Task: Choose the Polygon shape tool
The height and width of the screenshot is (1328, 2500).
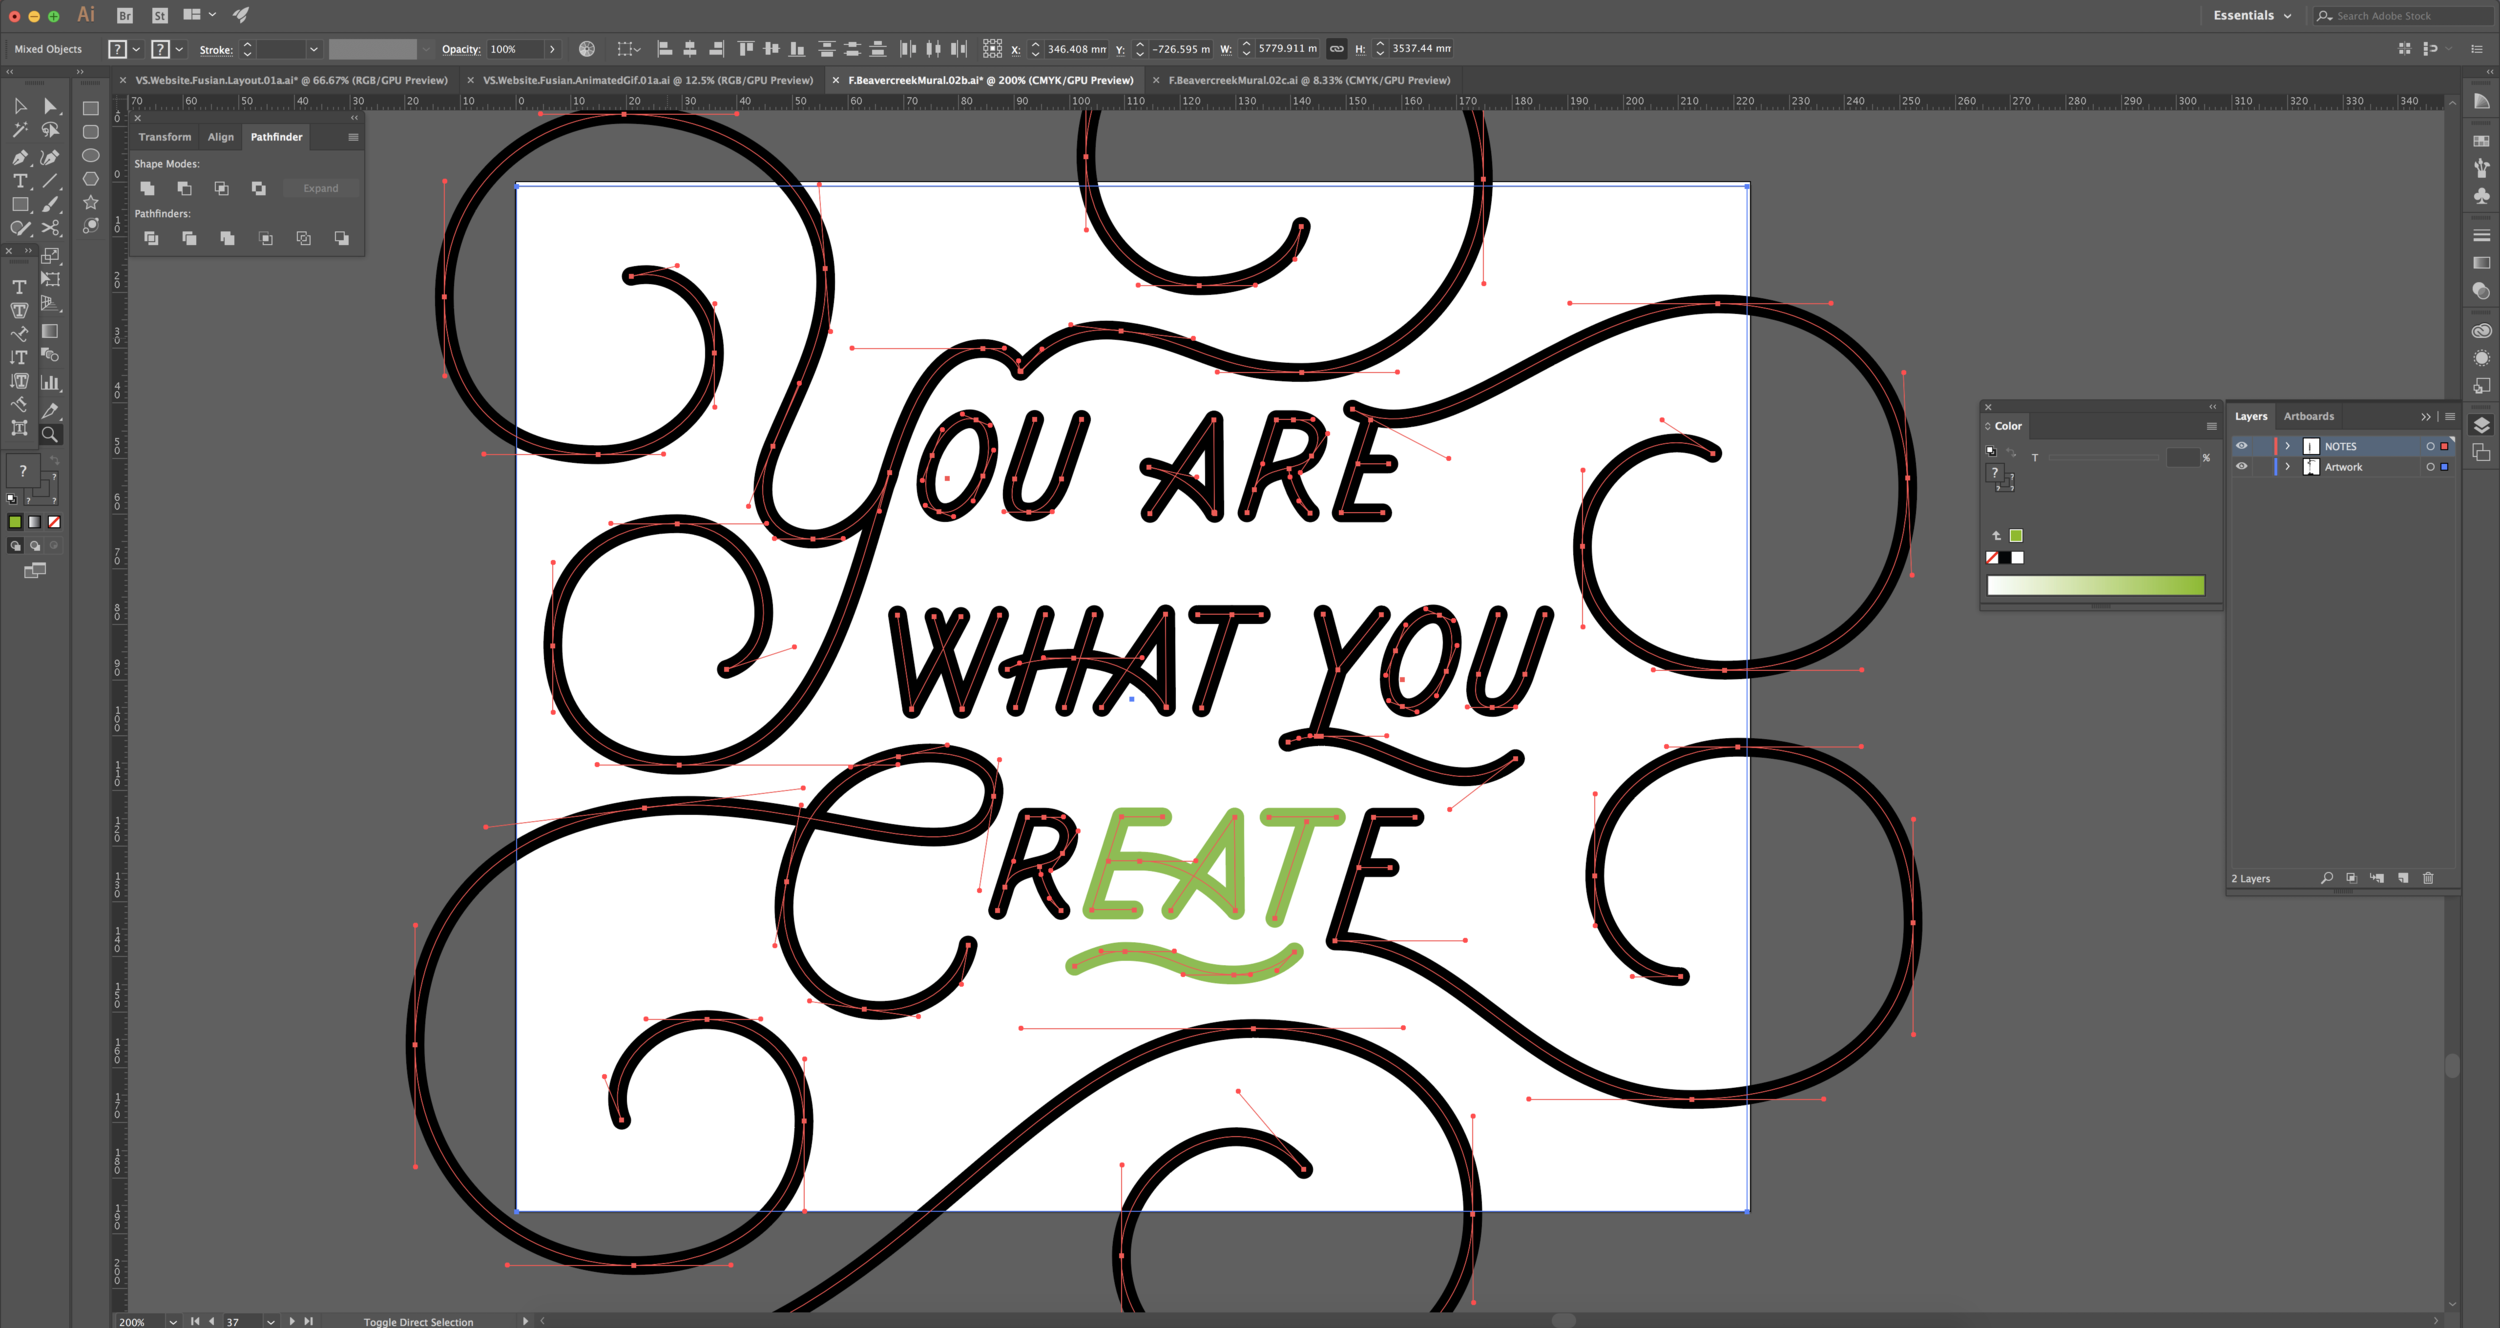Action: pyautogui.click(x=90, y=179)
